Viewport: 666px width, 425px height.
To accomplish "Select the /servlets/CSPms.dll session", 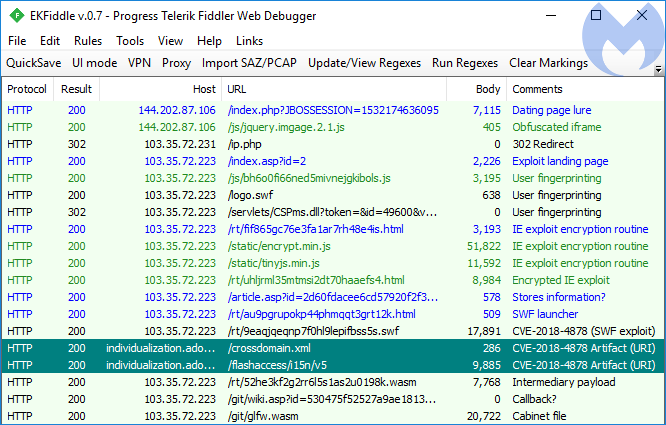I will [x=333, y=212].
